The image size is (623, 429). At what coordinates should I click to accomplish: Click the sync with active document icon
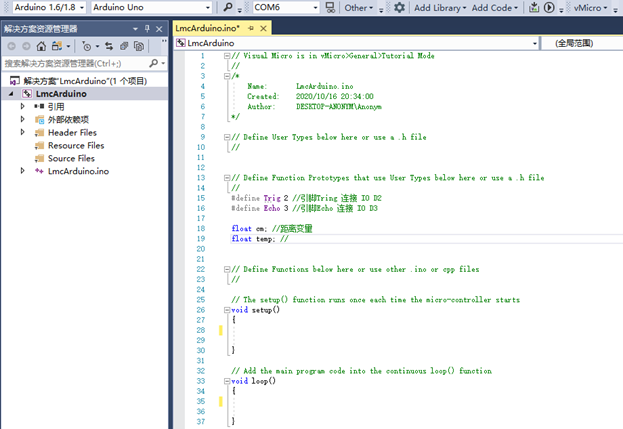click(x=109, y=46)
